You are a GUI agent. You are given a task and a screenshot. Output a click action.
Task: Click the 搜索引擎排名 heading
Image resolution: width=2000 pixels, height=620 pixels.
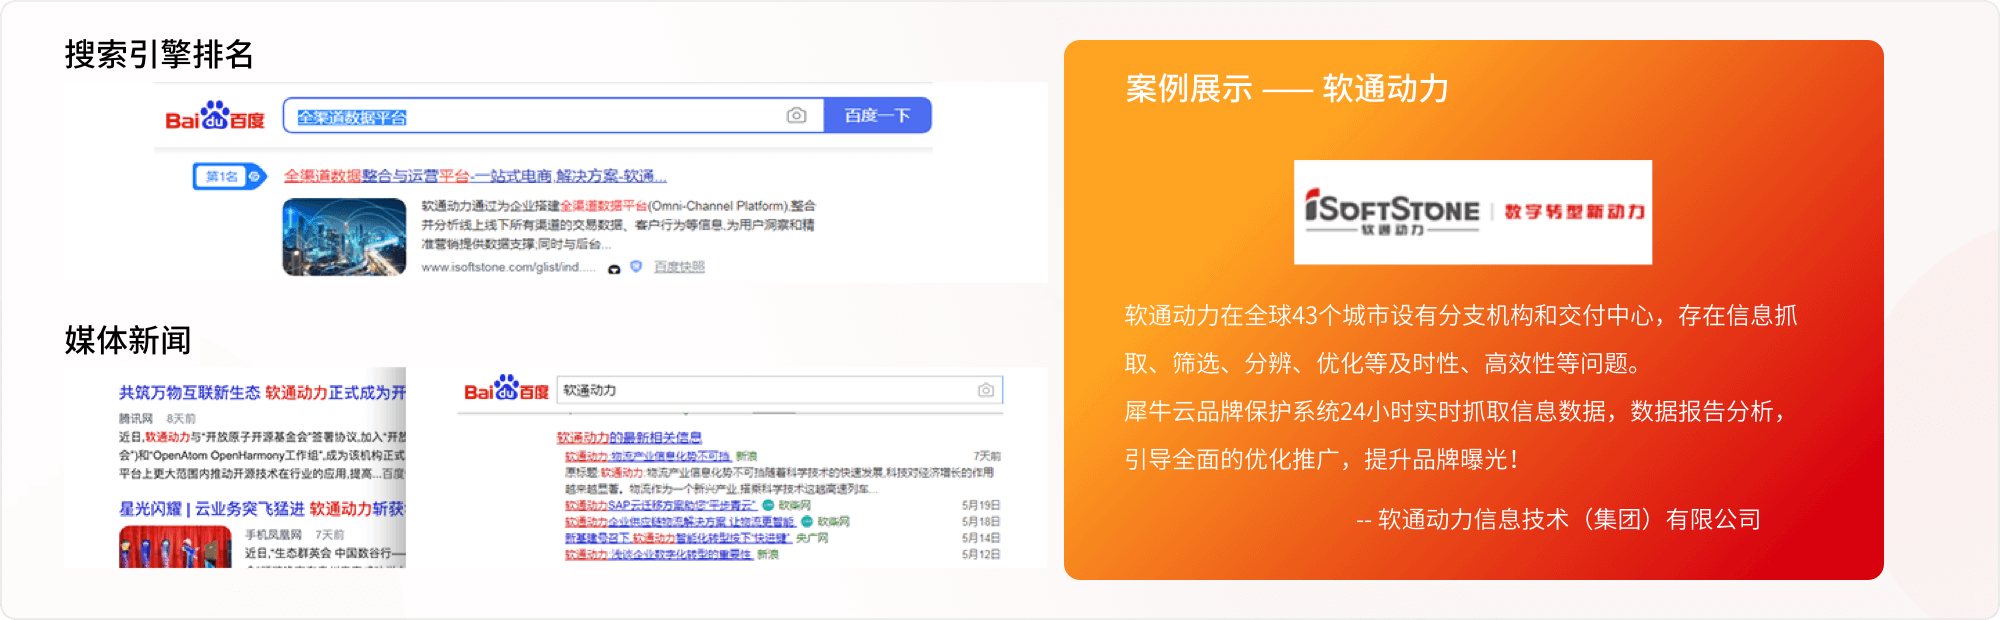[159, 54]
